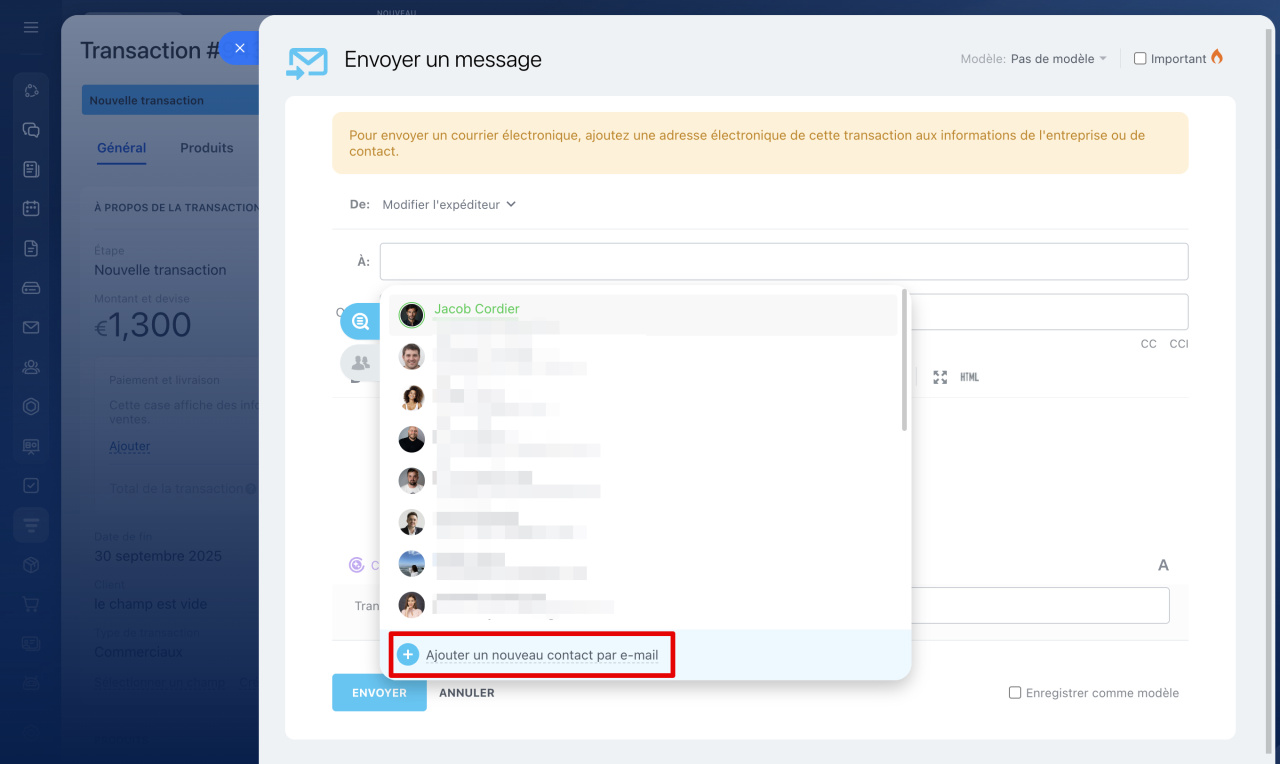Open the hamburger menu in the sidebar
Image resolution: width=1280 pixels, height=764 pixels.
(31, 27)
